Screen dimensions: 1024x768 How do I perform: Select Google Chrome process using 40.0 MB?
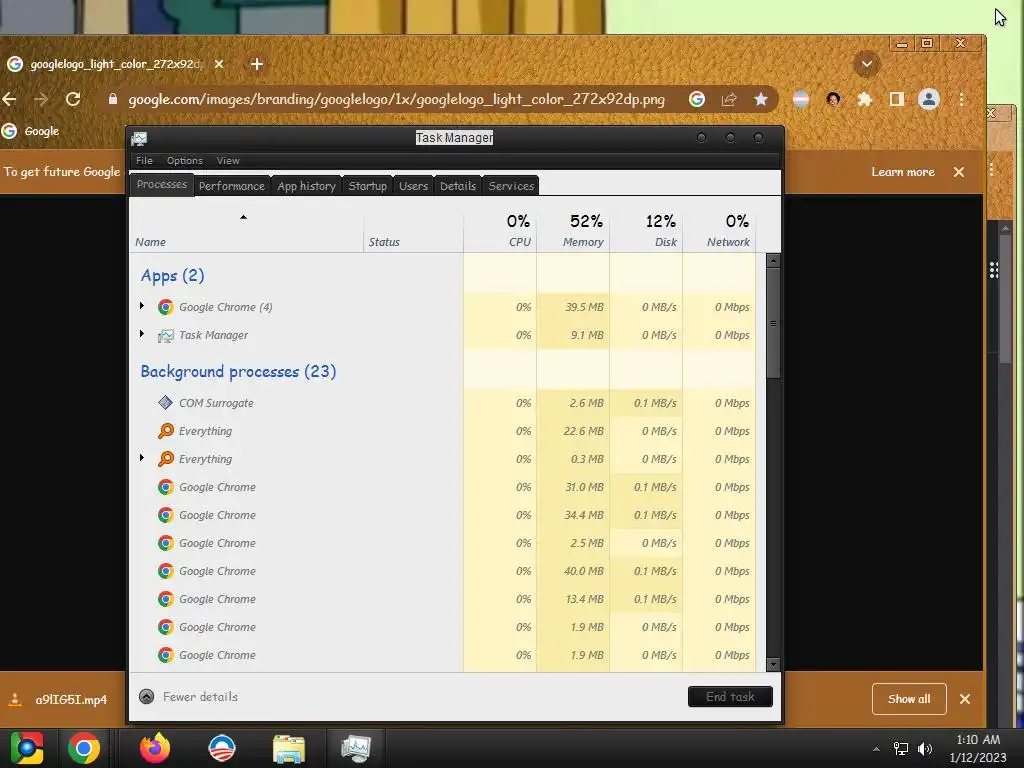443,571
